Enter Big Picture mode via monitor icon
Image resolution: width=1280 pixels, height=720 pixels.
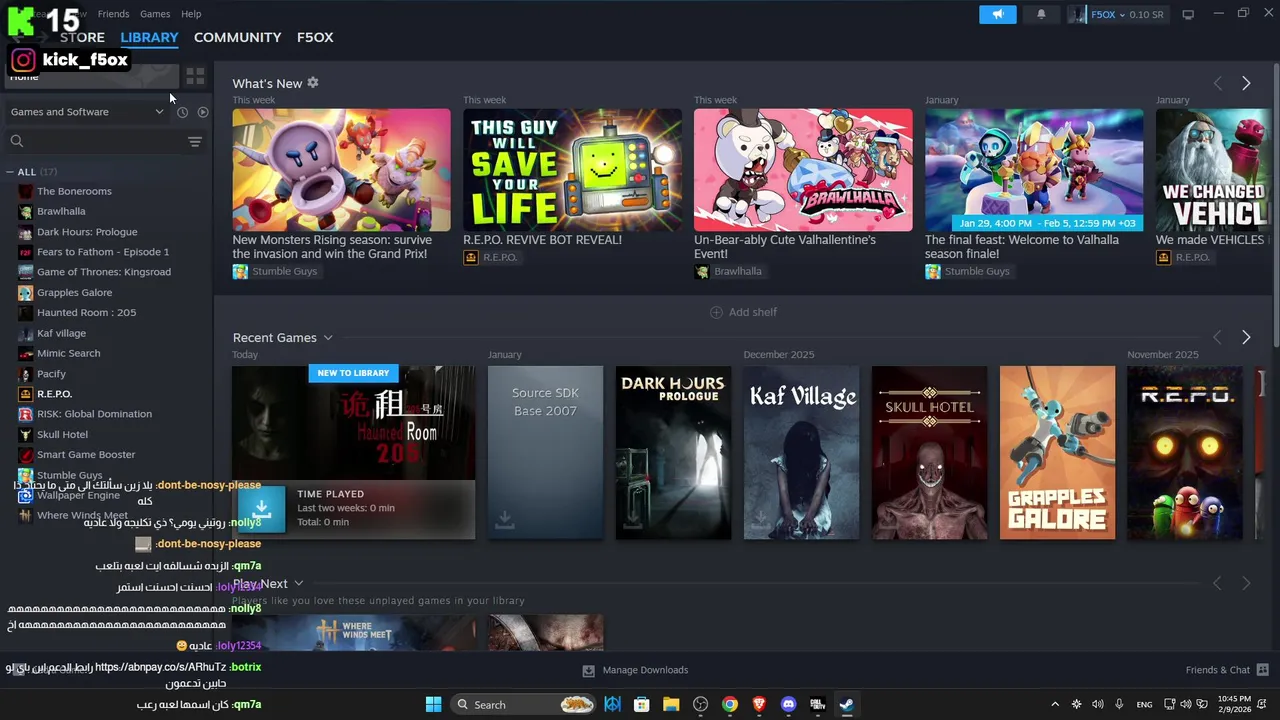1188,14
